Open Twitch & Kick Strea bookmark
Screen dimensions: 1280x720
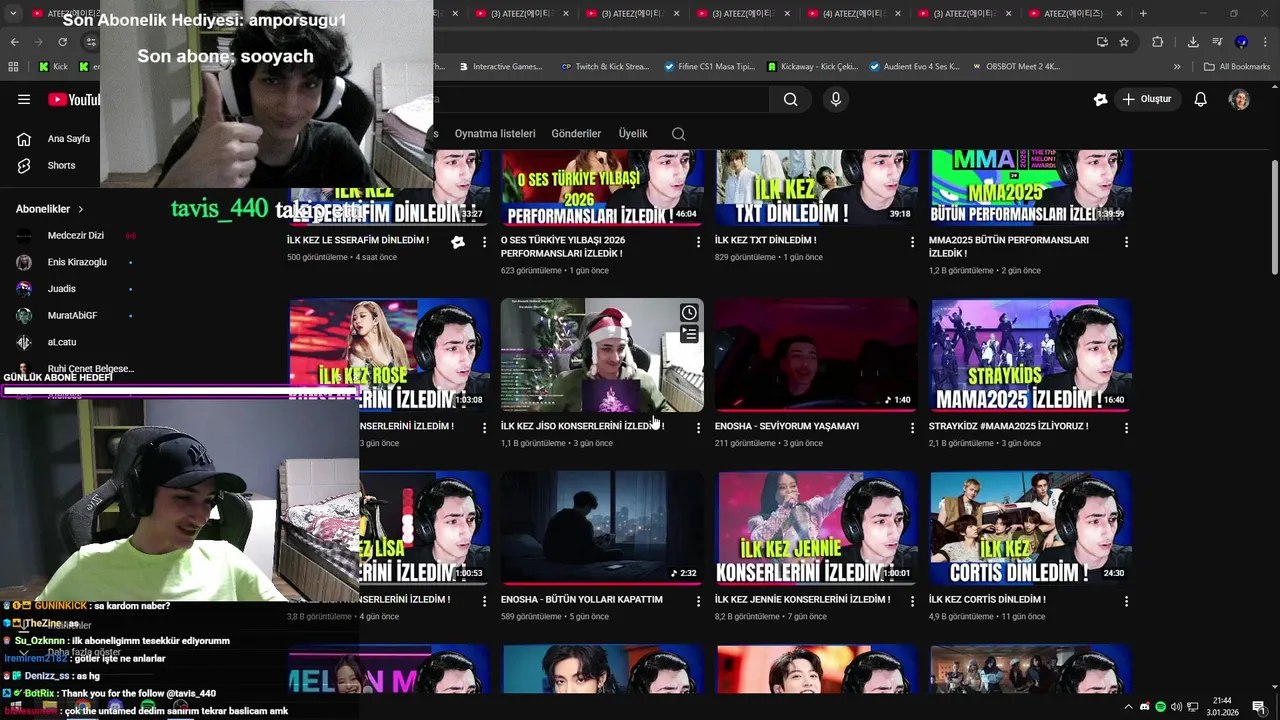pyautogui.click(x=605, y=67)
